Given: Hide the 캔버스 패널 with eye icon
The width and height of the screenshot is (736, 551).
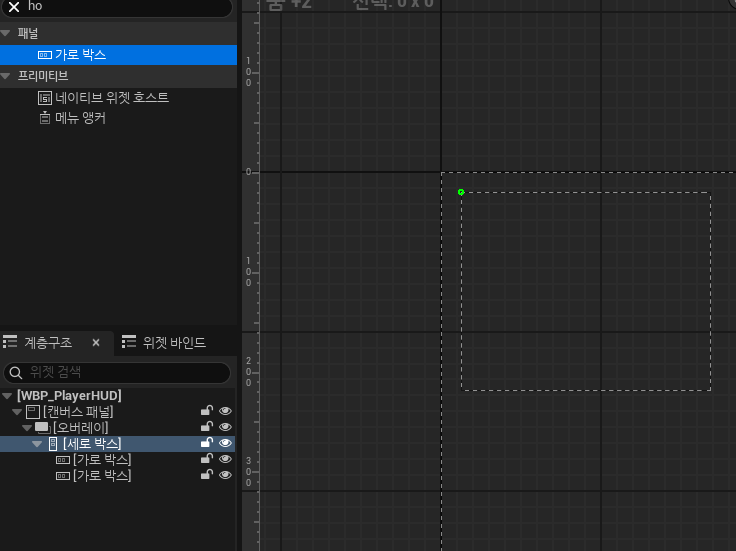Looking at the screenshot, I should click(x=225, y=411).
